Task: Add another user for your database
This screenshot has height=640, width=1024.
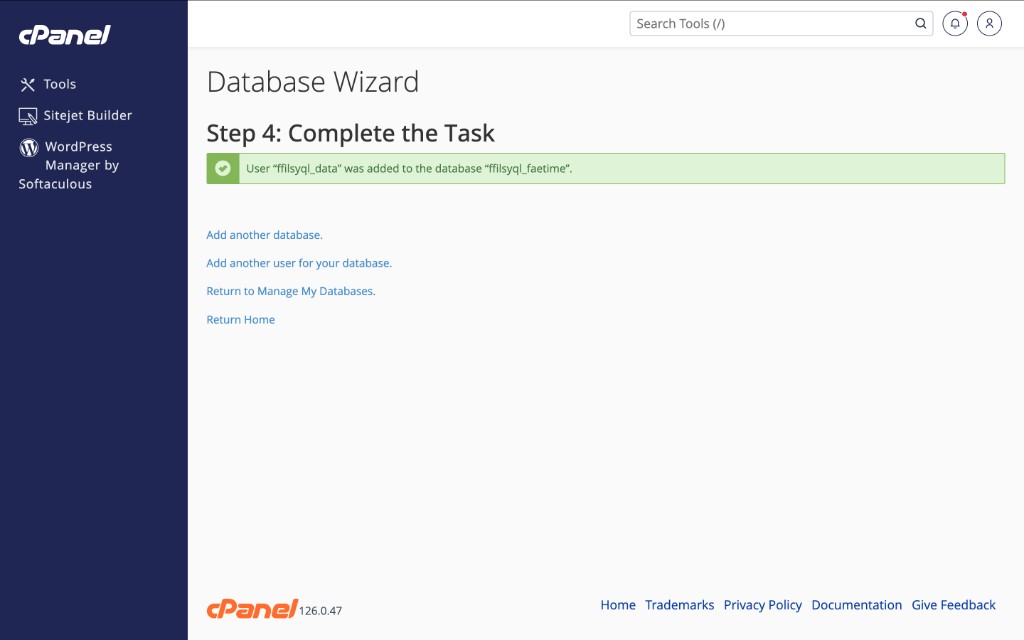Action: tap(299, 263)
